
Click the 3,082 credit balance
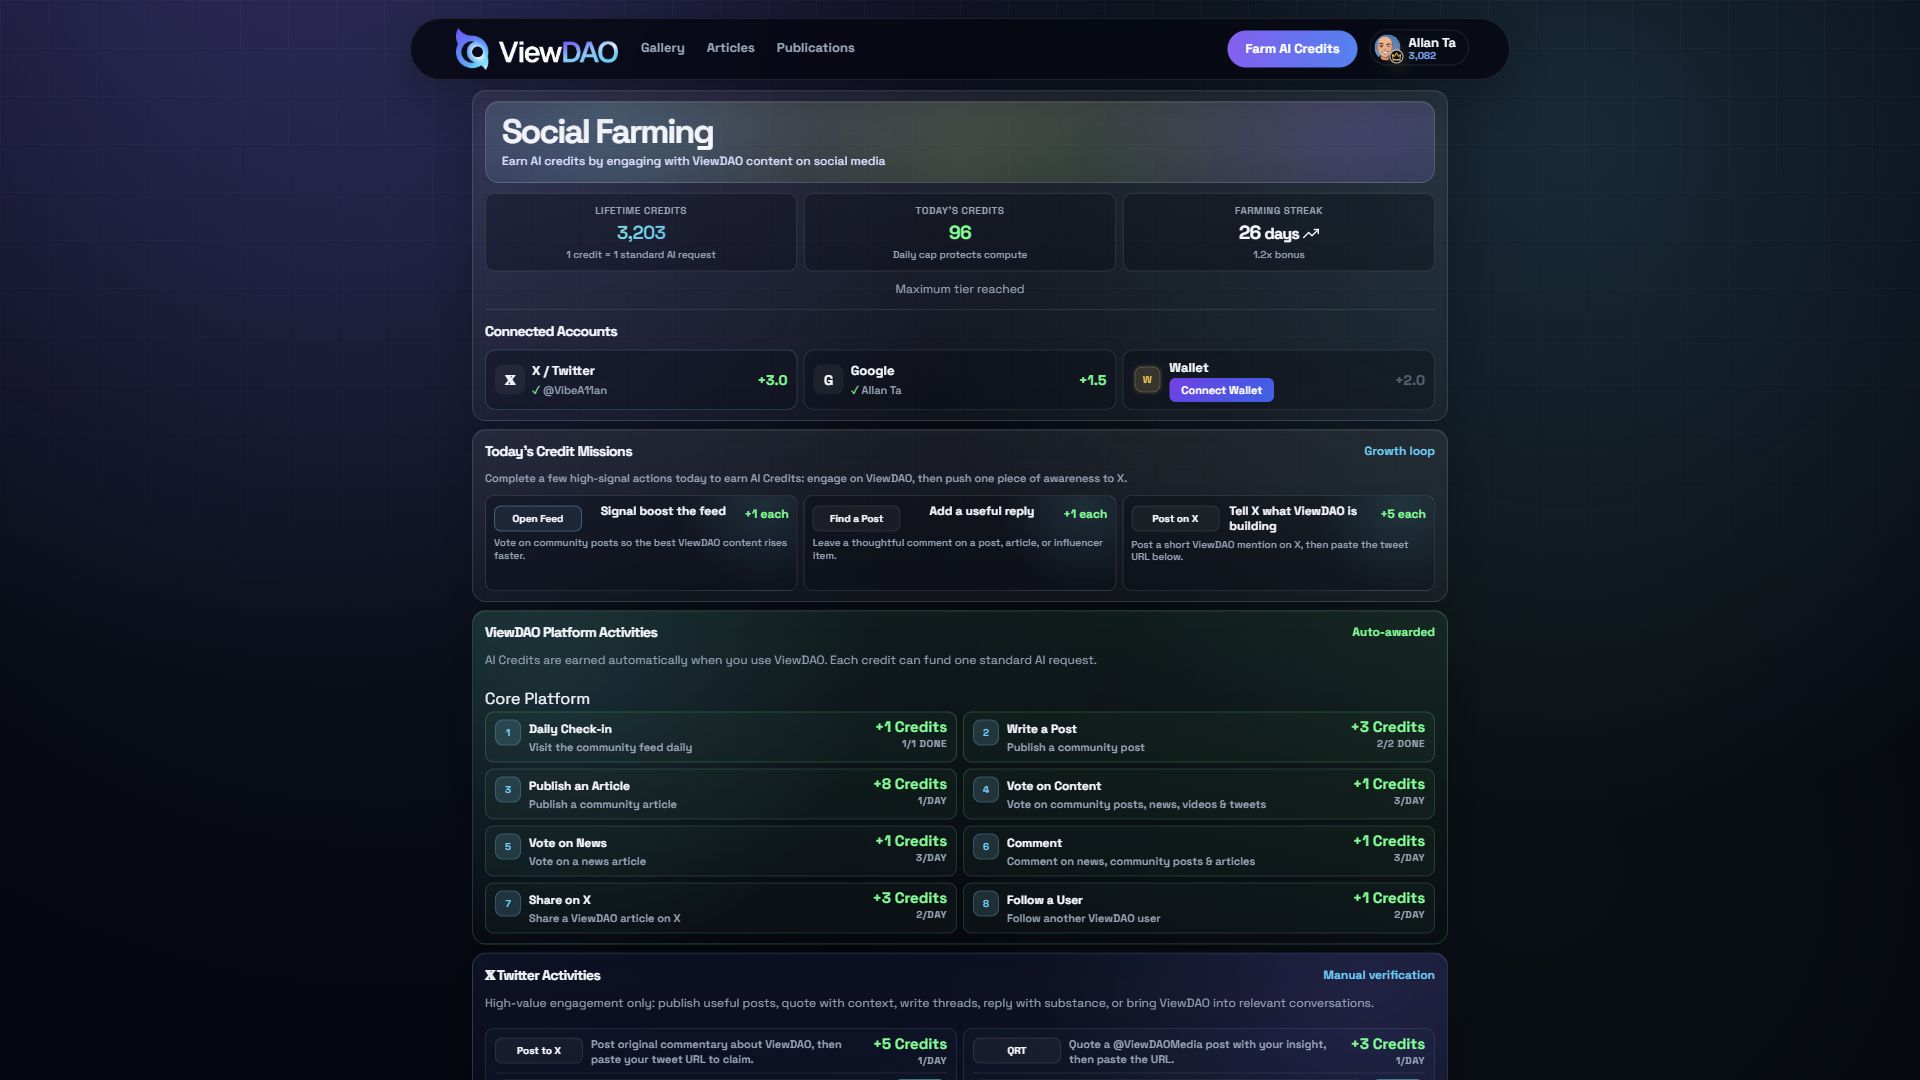[1422, 56]
